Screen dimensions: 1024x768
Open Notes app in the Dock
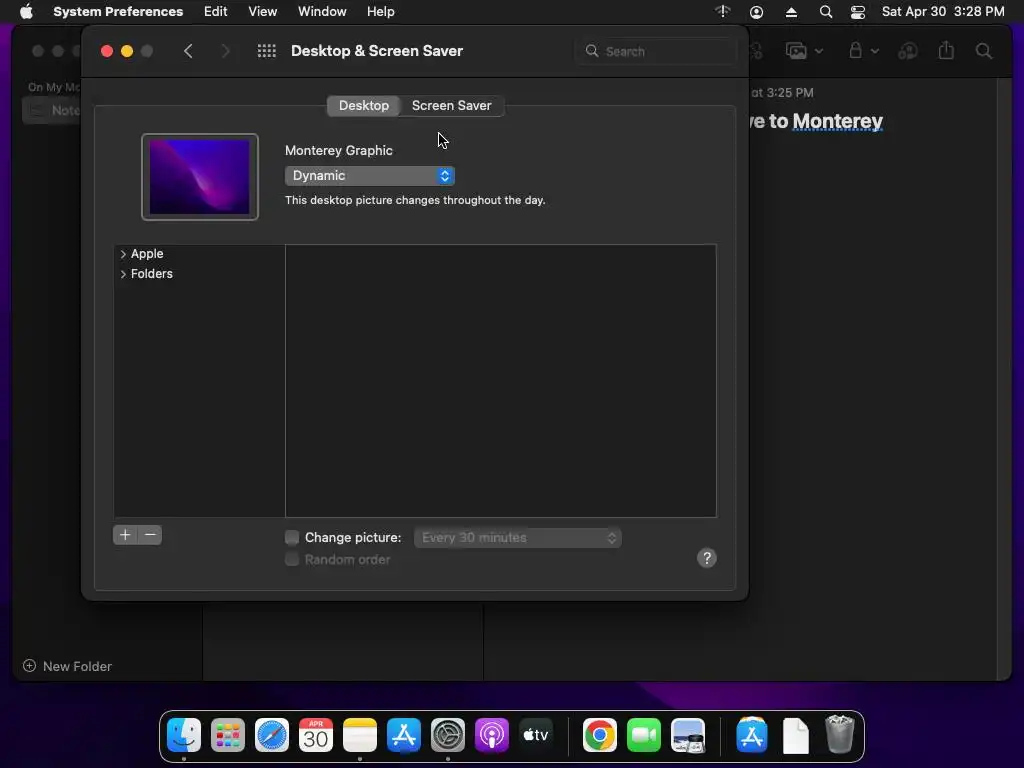(360, 735)
